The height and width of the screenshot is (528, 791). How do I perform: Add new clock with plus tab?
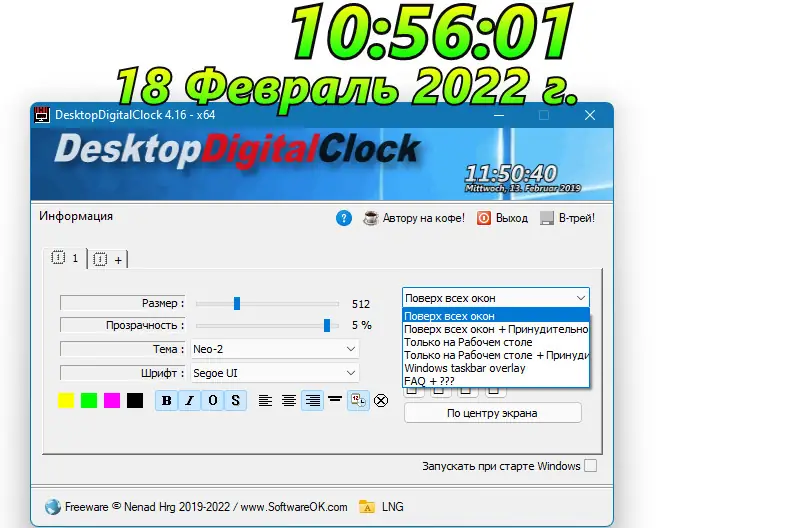point(109,260)
